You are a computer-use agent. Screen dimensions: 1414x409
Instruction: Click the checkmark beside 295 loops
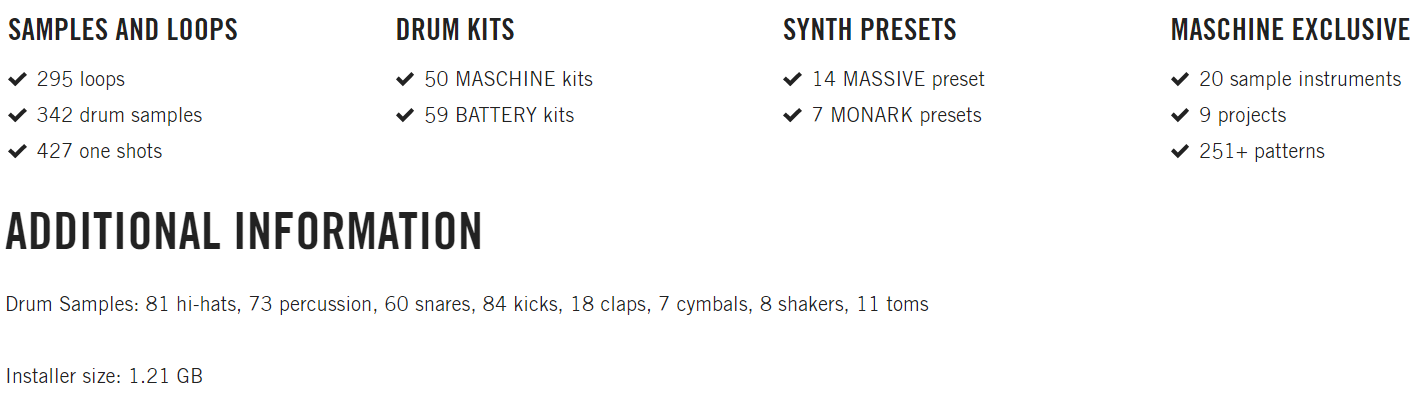point(16,79)
